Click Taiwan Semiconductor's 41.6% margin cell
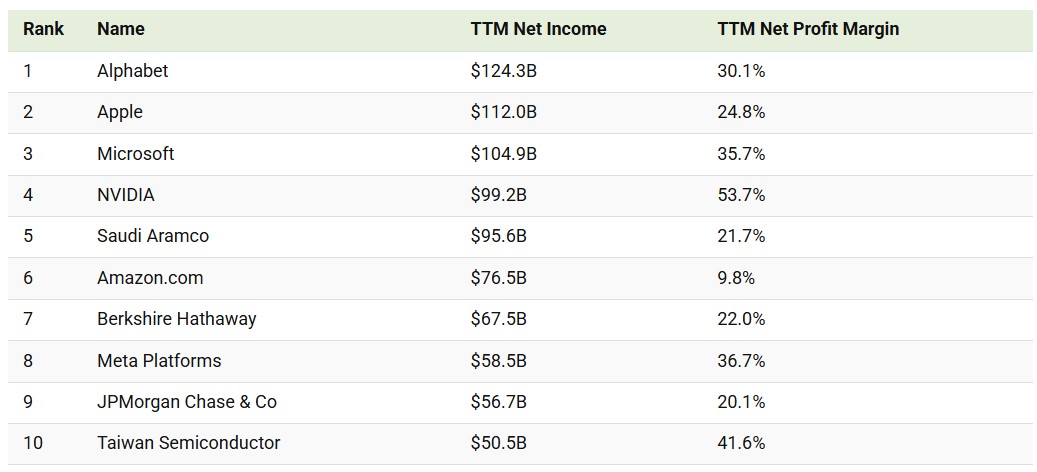1037x472 pixels. pyautogui.click(x=741, y=443)
